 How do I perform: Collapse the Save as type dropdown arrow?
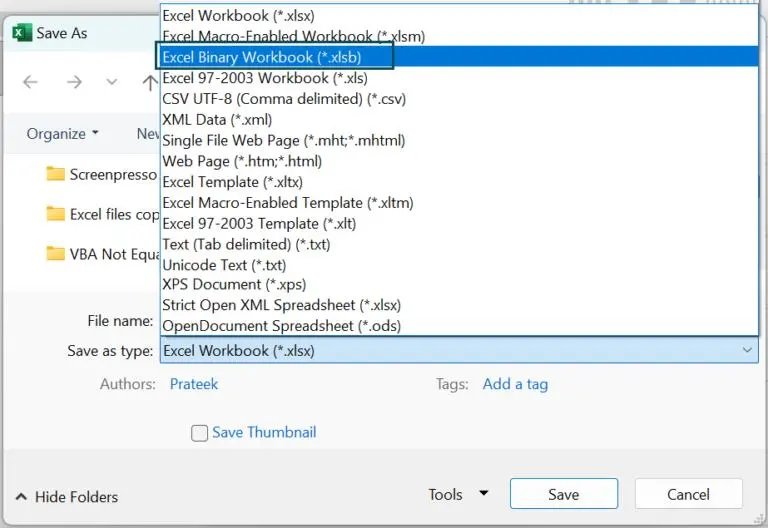point(747,351)
